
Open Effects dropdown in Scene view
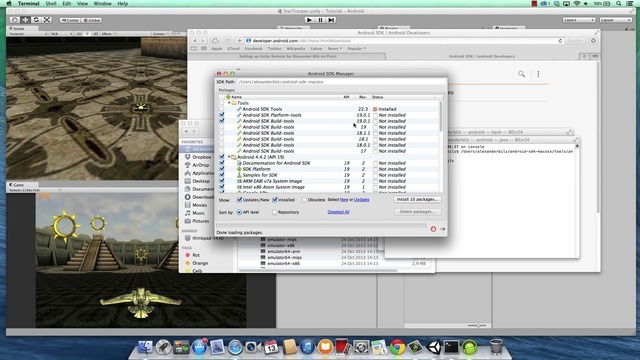click(109, 34)
